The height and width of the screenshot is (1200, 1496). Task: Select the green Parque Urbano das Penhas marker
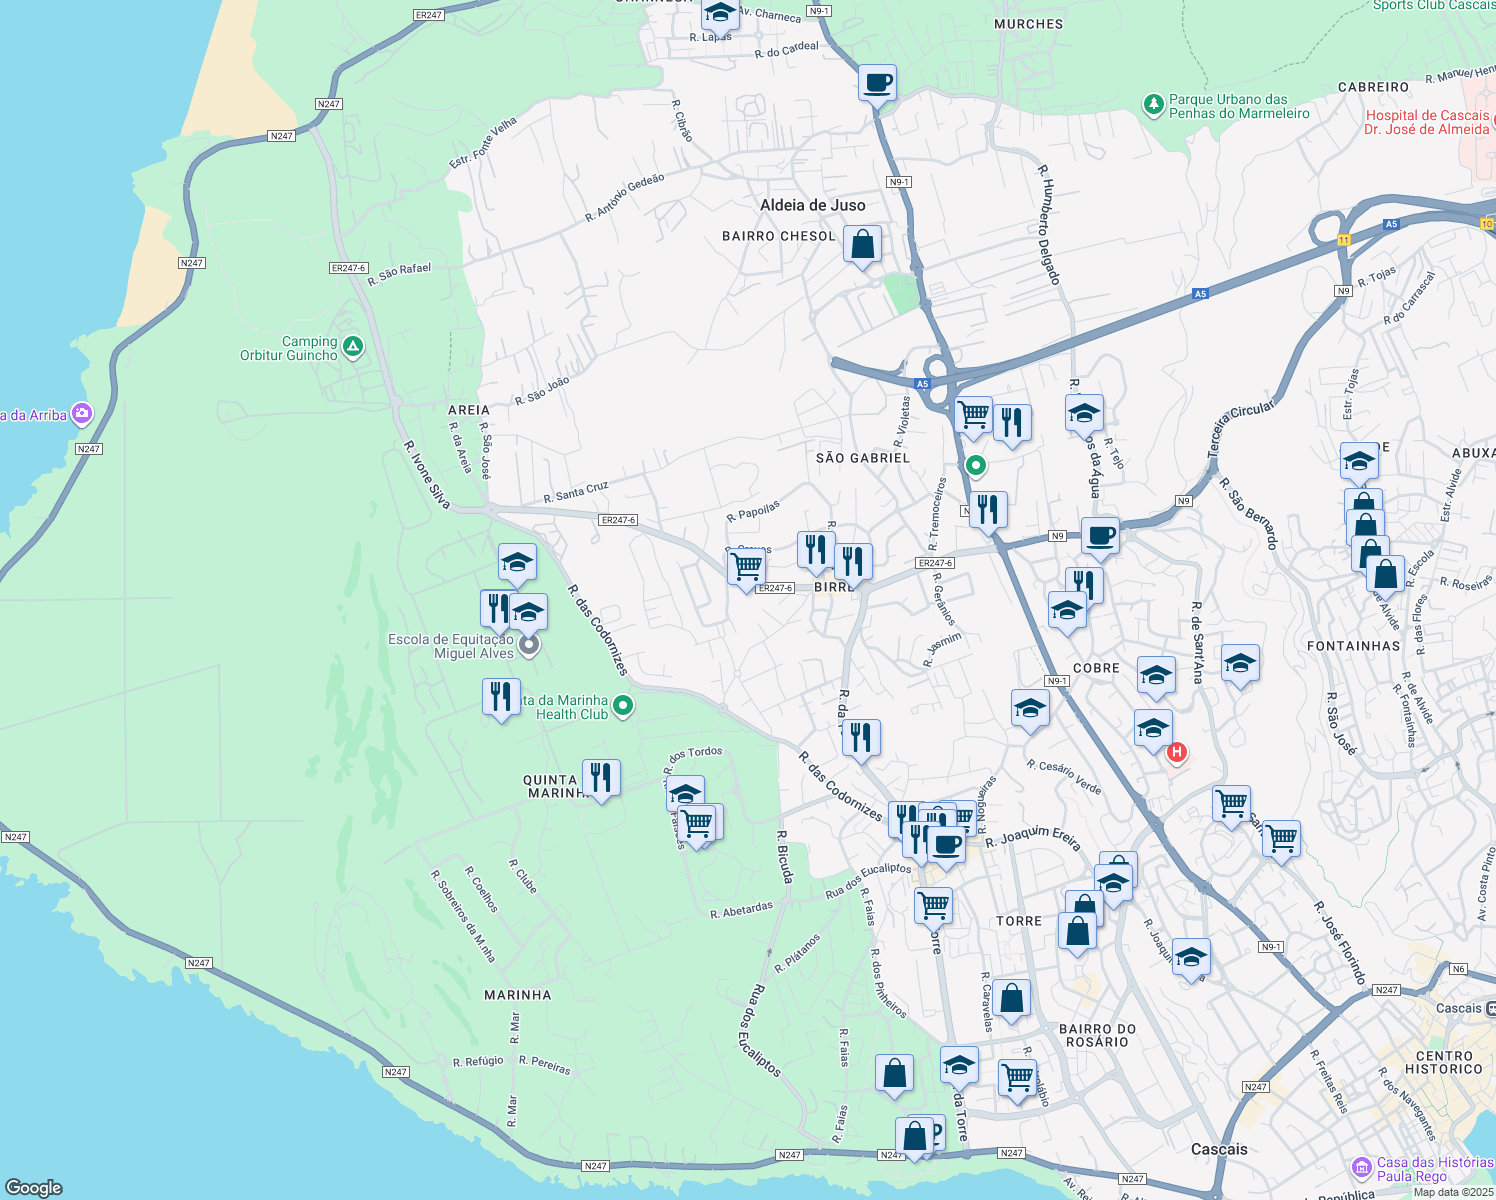click(1155, 104)
